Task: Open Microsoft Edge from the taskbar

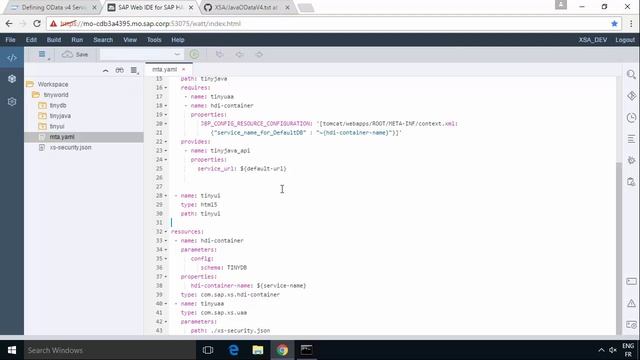Action: 233,350
